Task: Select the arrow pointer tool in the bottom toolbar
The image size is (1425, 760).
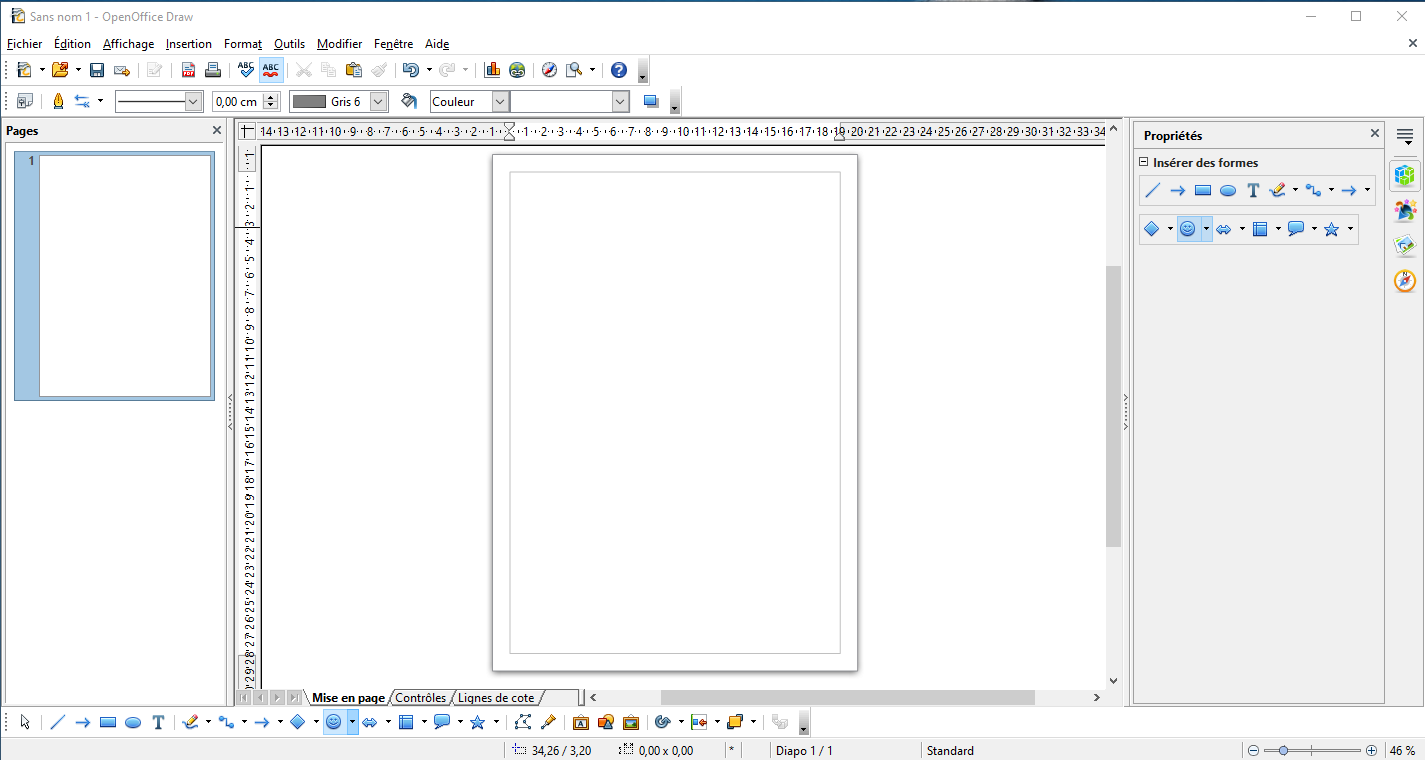Action: point(25,722)
